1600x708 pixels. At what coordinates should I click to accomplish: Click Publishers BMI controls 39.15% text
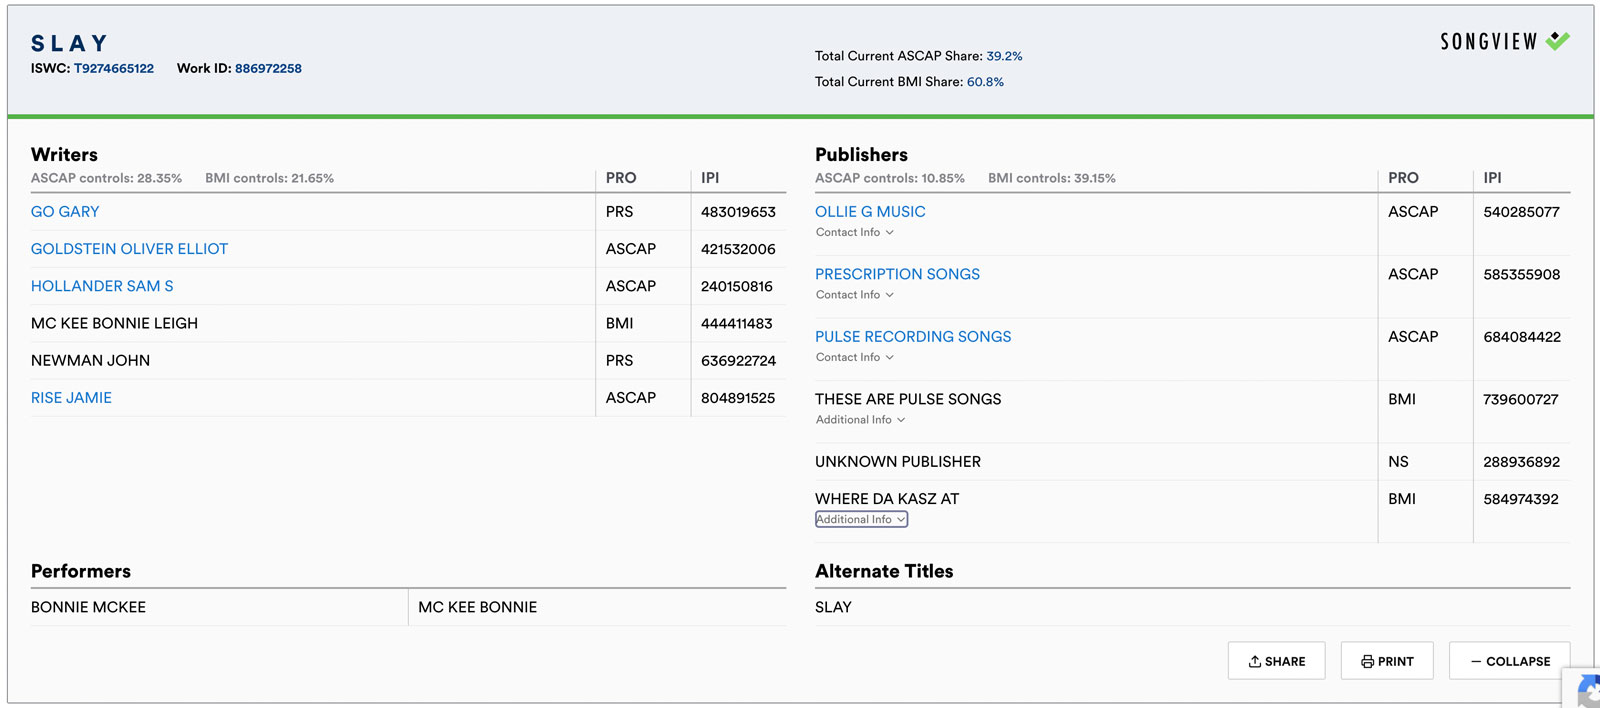pos(1052,179)
